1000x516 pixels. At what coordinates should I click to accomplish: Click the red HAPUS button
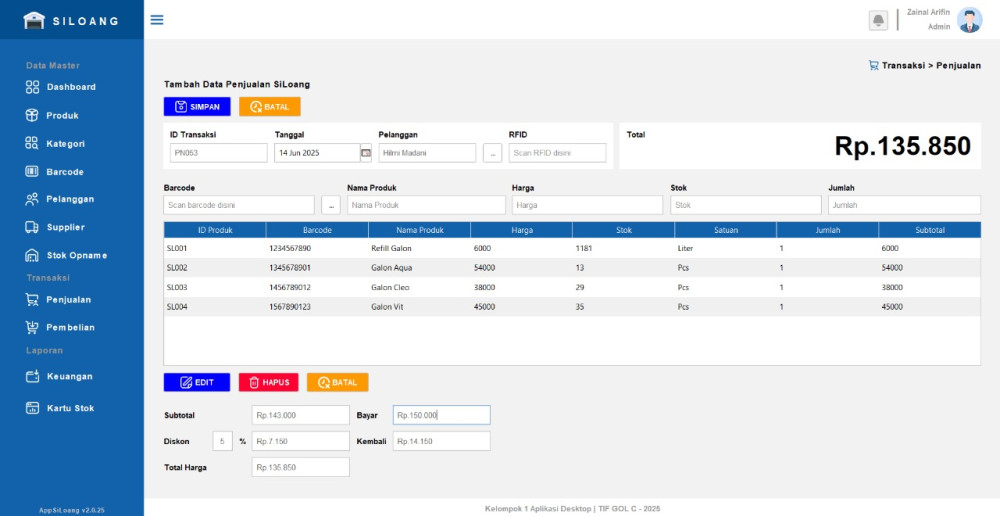[268, 382]
